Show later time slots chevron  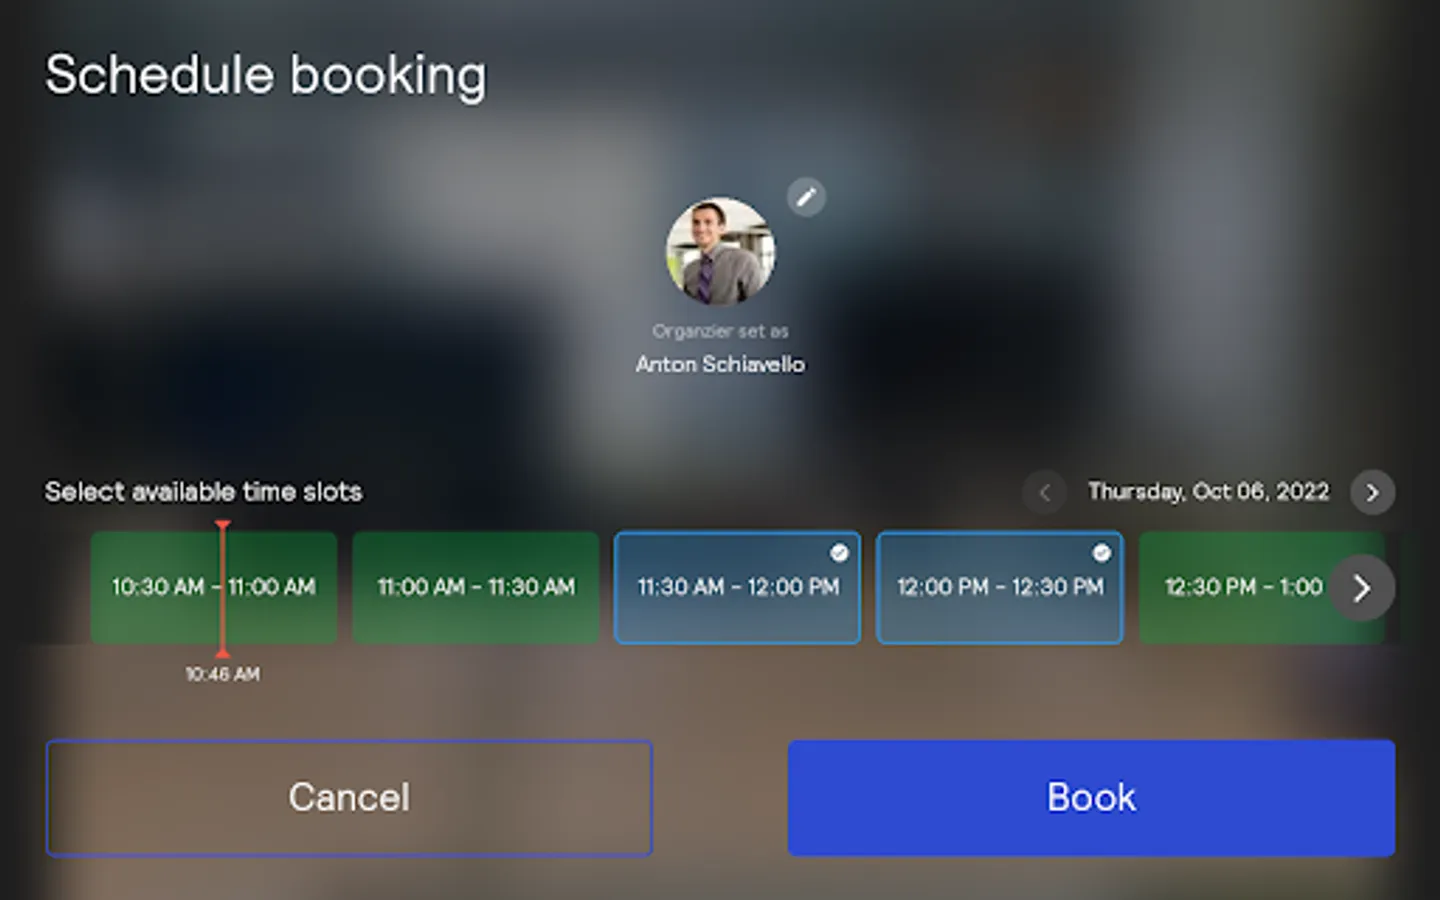pyautogui.click(x=1361, y=588)
